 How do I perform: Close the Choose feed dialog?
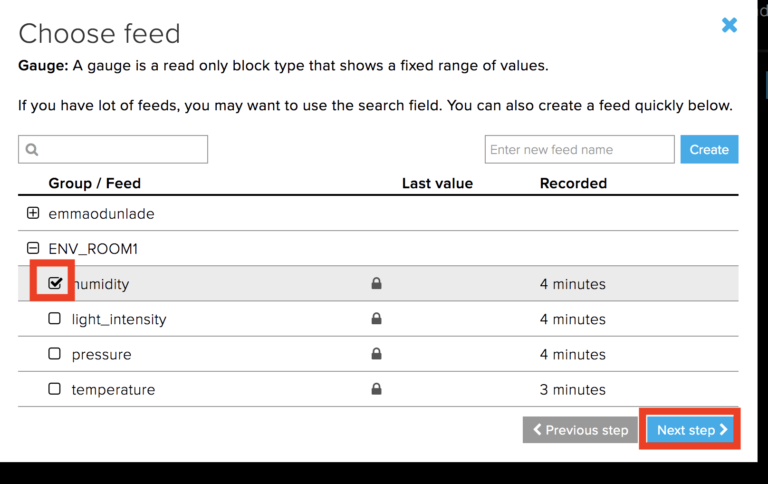pyautogui.click(x=729, y=25)
